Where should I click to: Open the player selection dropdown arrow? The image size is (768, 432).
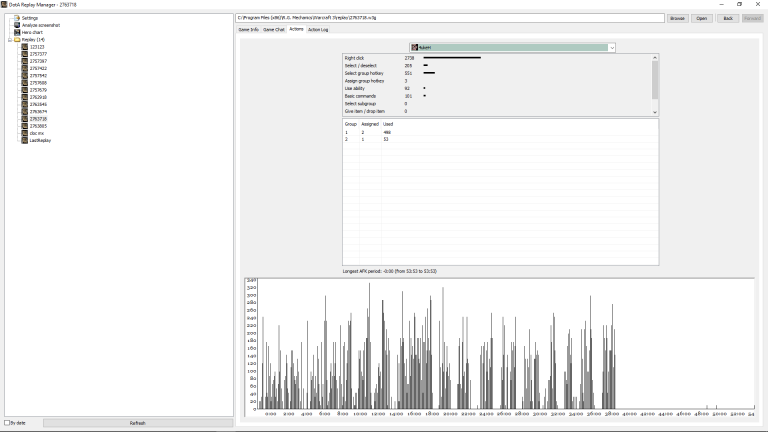coord(612,48)
